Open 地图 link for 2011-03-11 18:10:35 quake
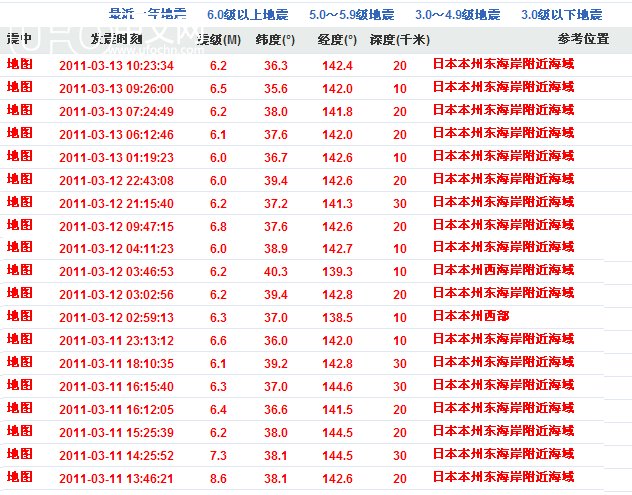This screenshot has height=495, width=632. point(20,362)
